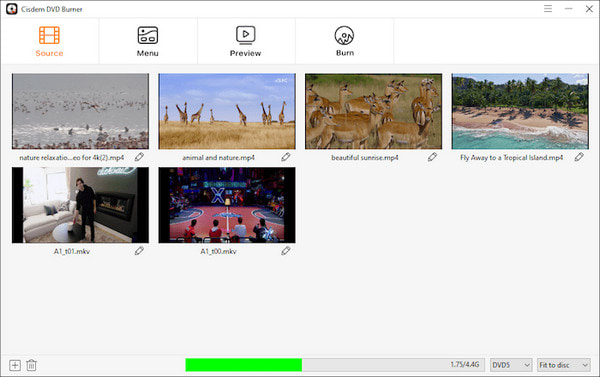
Task: Edit the animal and nature.mp4 video
Action: [x=285, y=157]
